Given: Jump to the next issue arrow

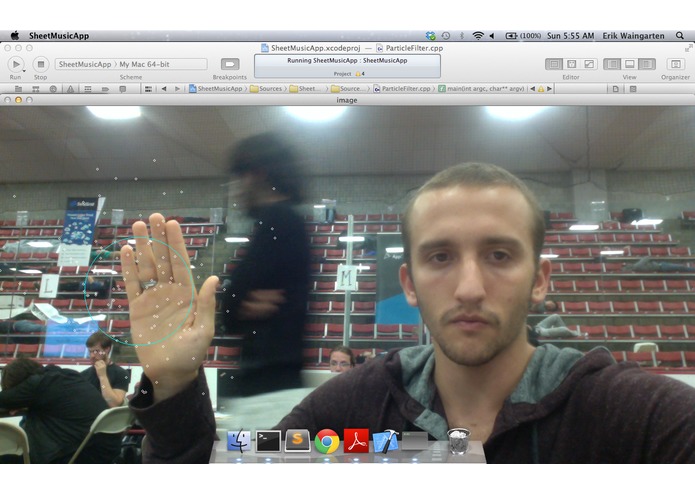Looking at the screenshot, I should coord(549,89).
